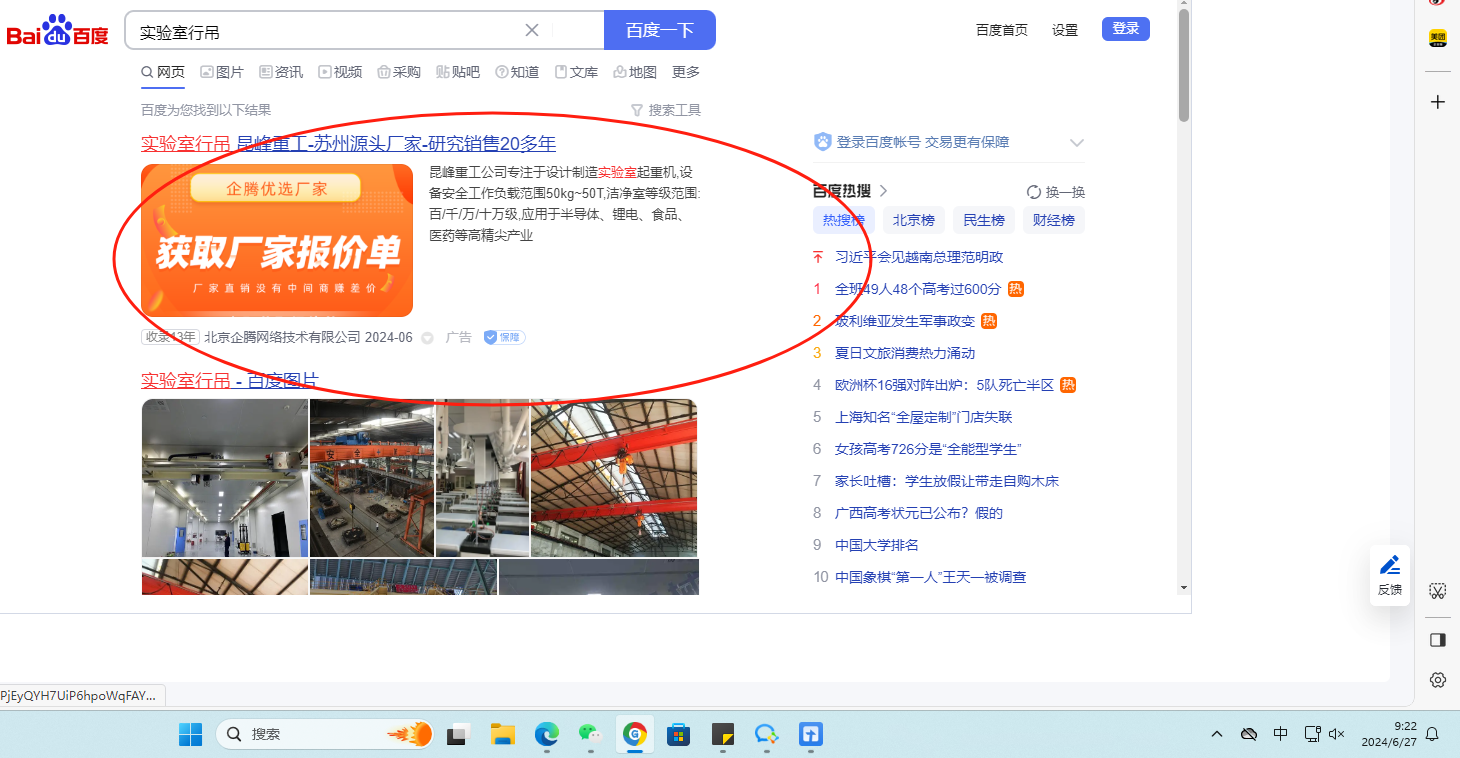Open the 知道 tab
1460x758 pixels.
click(x=517, y=72)
